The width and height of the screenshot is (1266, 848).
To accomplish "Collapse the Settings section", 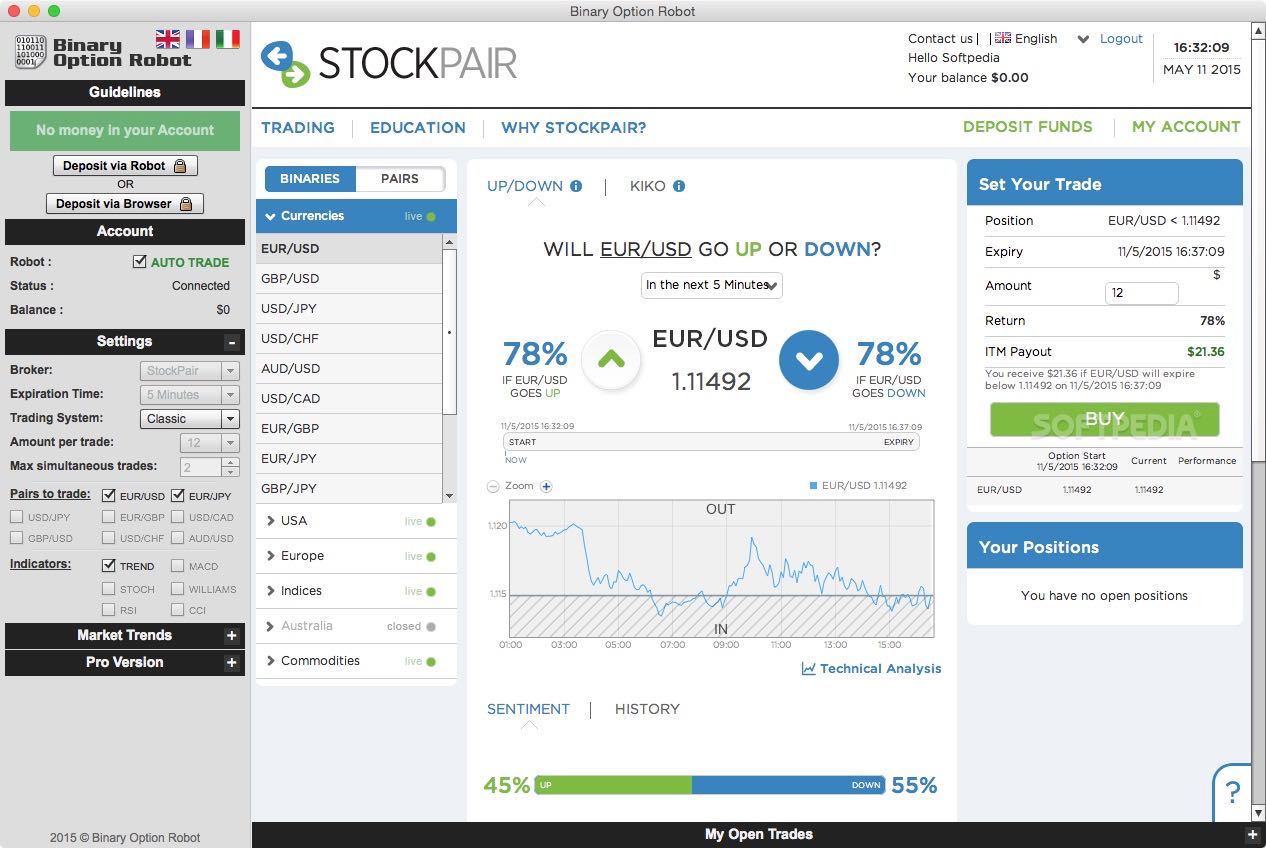I will [232, 342].
